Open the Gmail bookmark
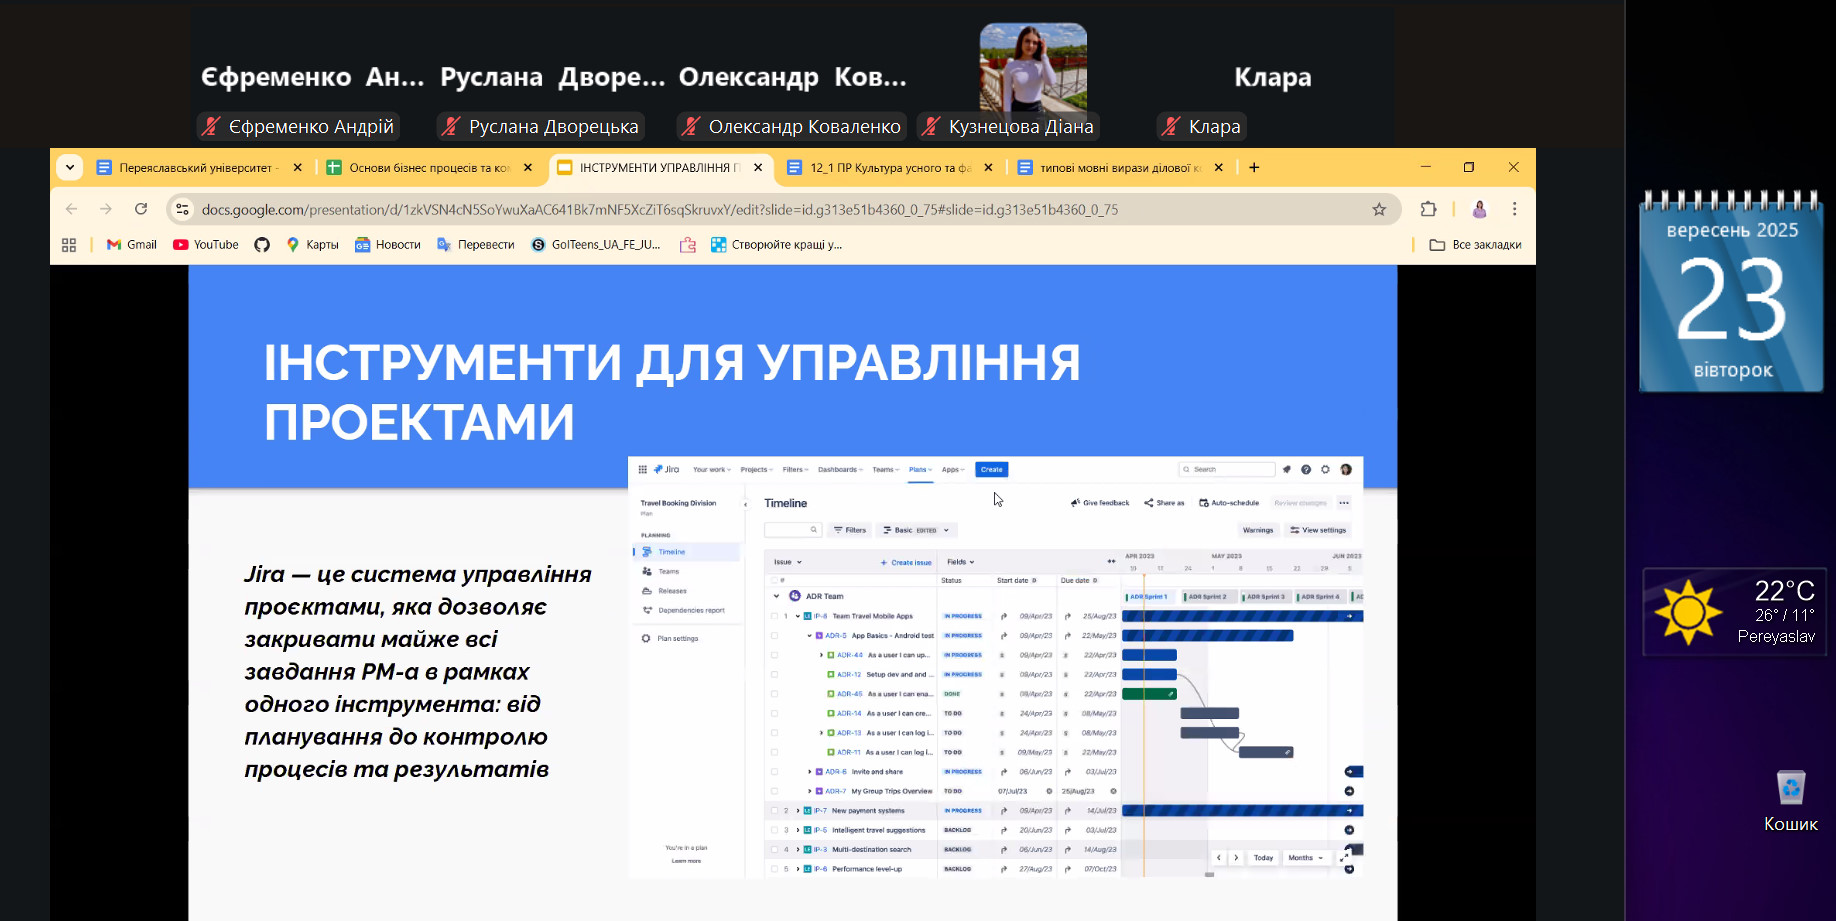1836x921 pixels. (132, 245)
